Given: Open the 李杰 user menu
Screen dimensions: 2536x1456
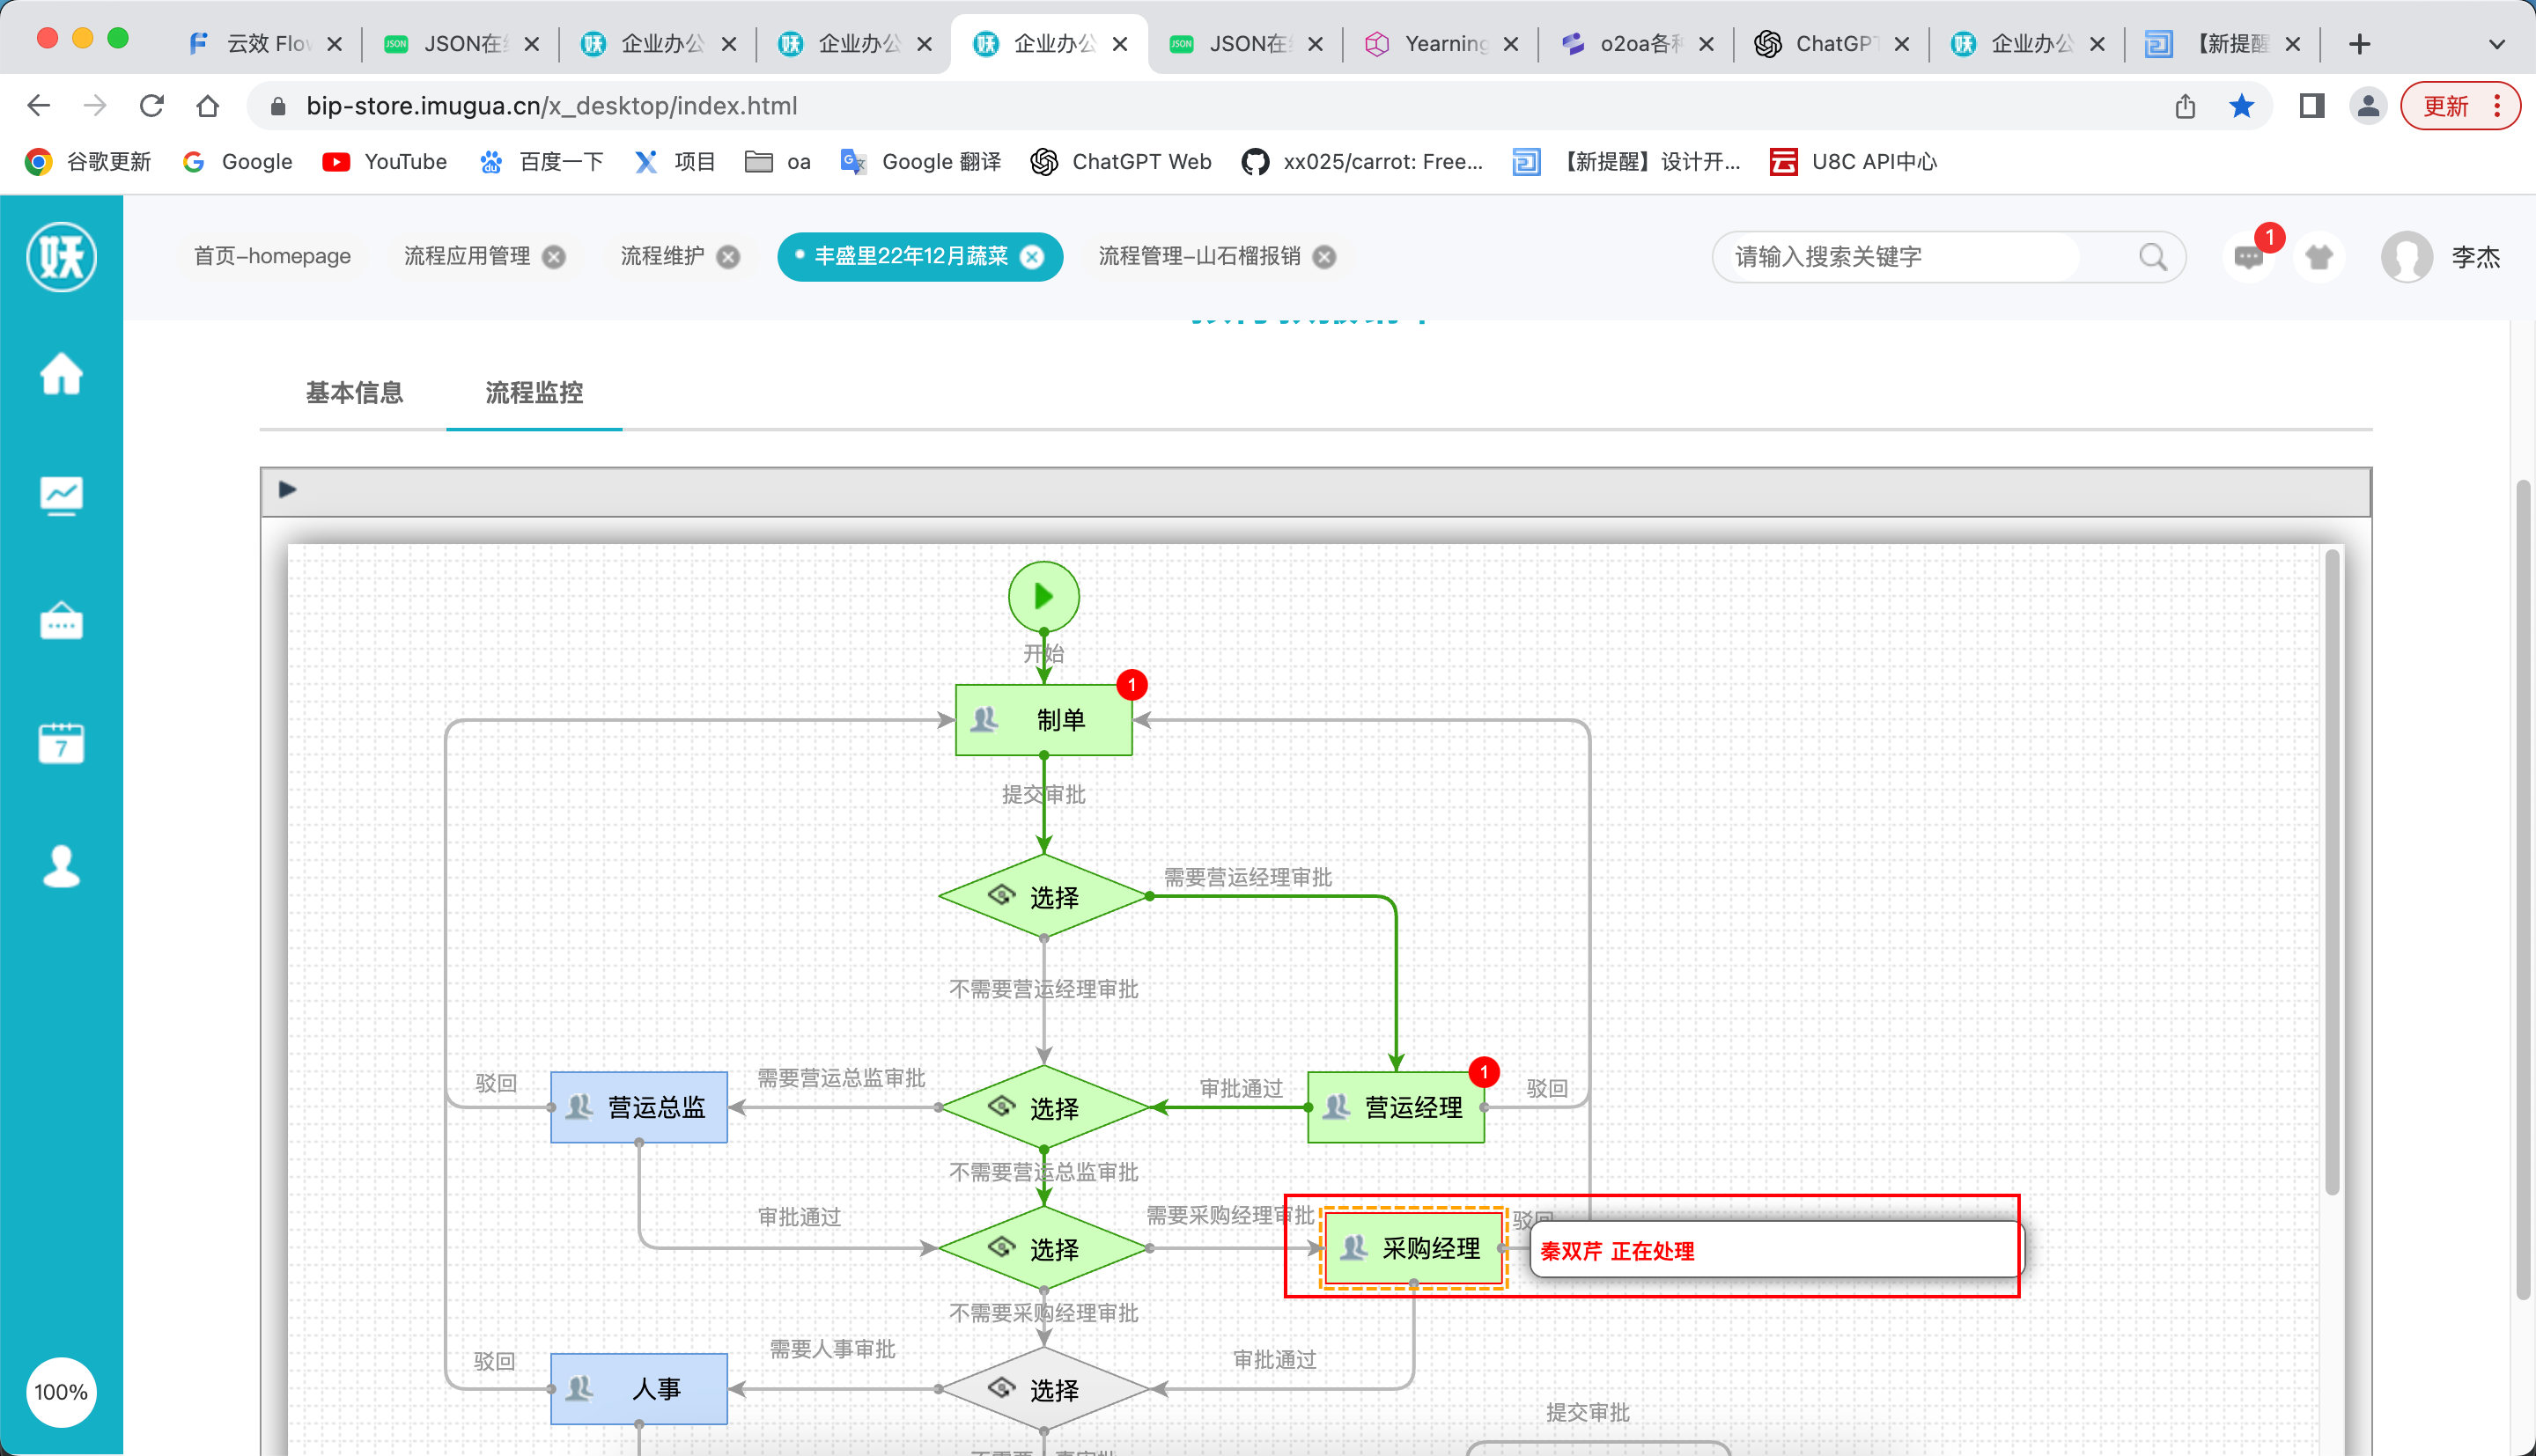Looking at the screenshot, I should coord(2474,257).
